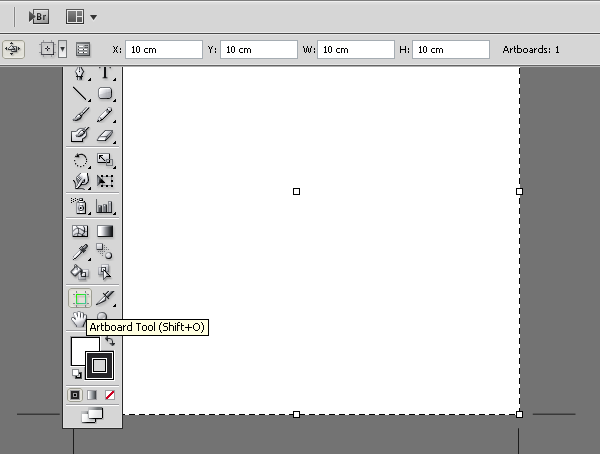Click the X position field

pos(164,50)
